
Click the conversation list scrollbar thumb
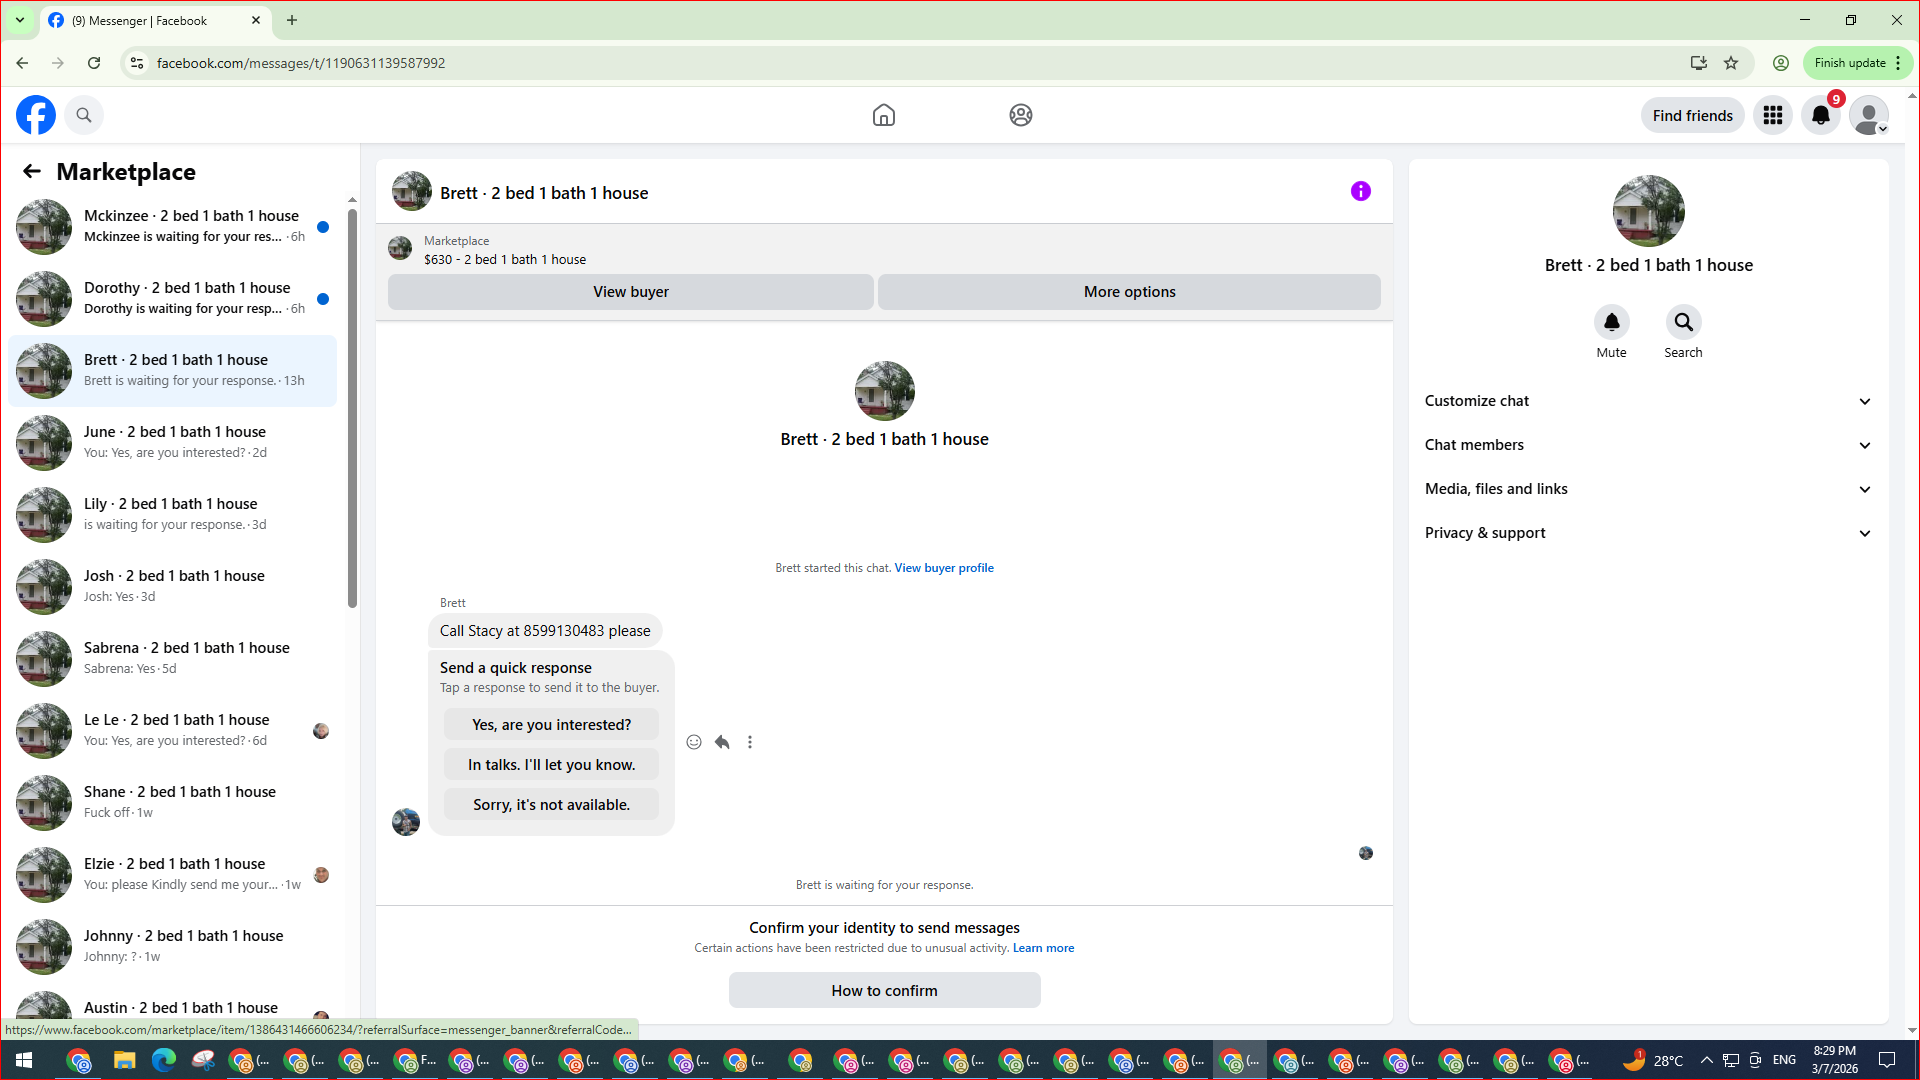coord(352,408)
